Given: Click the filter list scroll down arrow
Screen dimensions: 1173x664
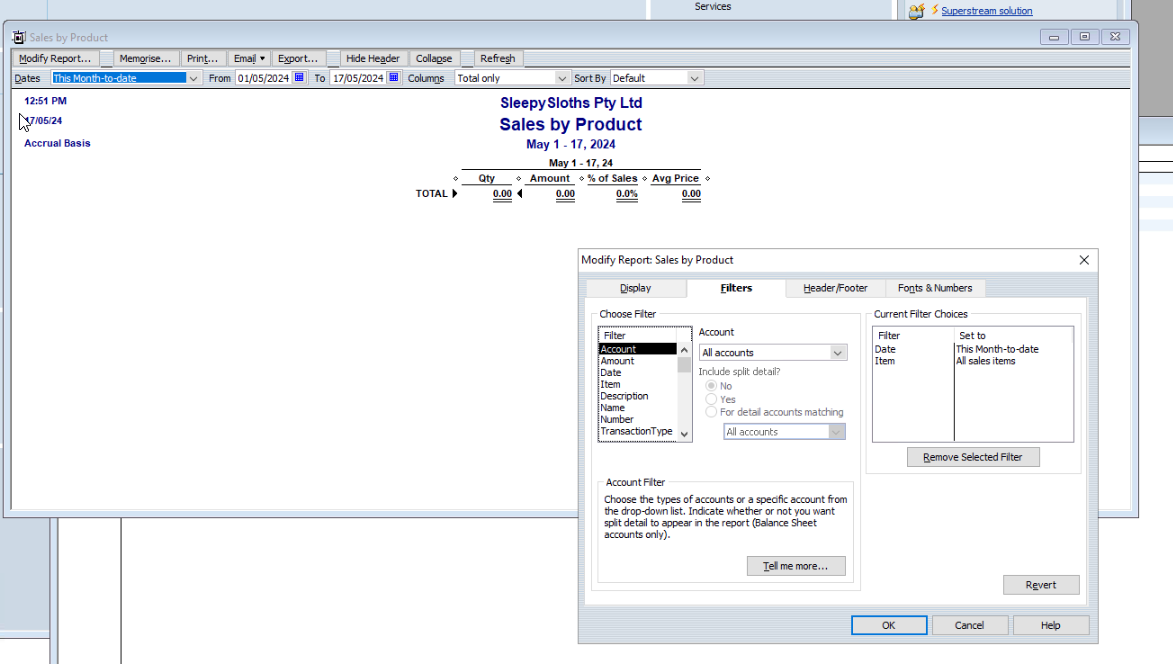Looking at the screenshot, I should 684,434.
